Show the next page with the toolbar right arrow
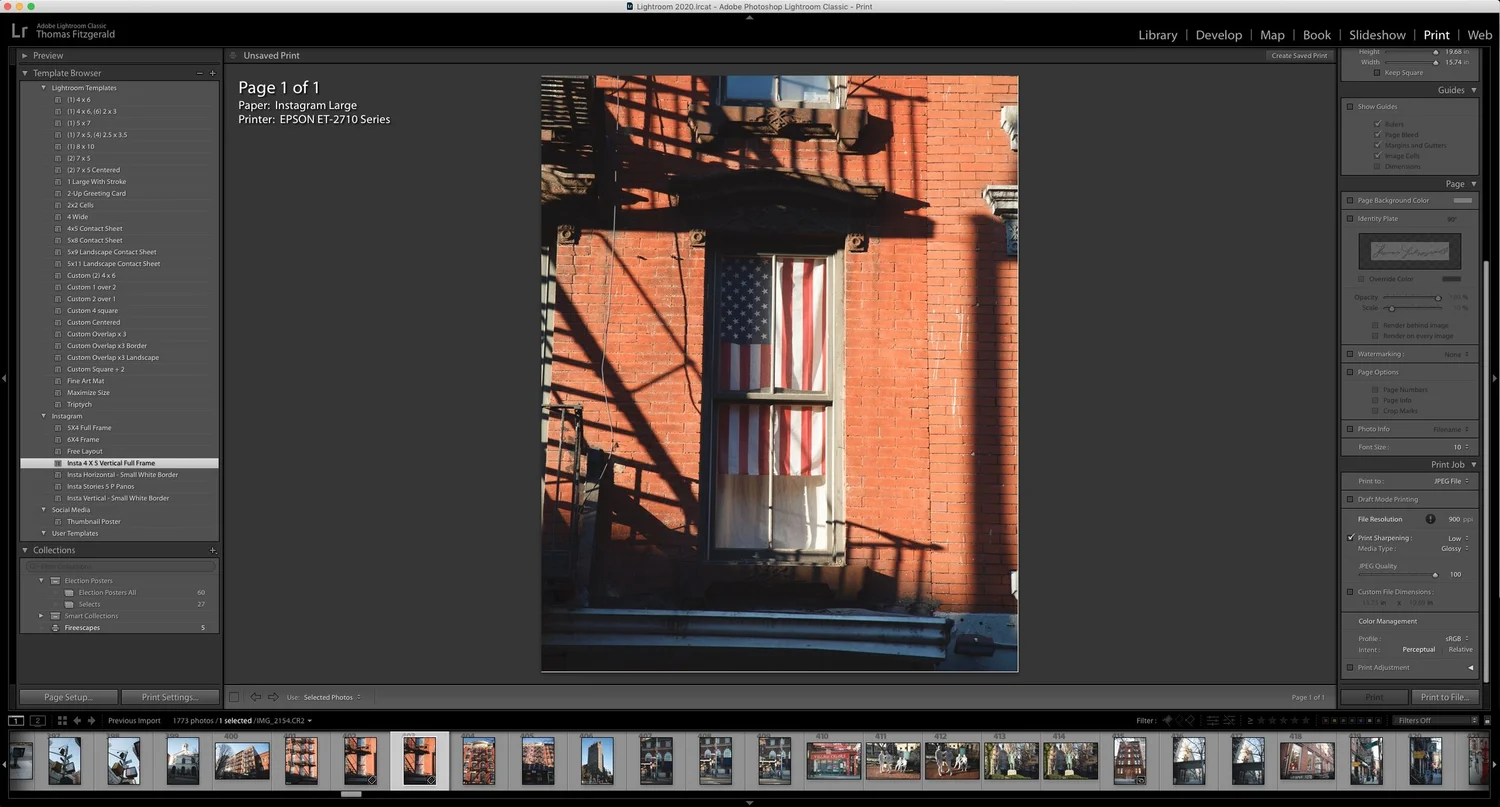Viewport: 1500px width, 807px height. pyautogui.click(x=273, y=697)
